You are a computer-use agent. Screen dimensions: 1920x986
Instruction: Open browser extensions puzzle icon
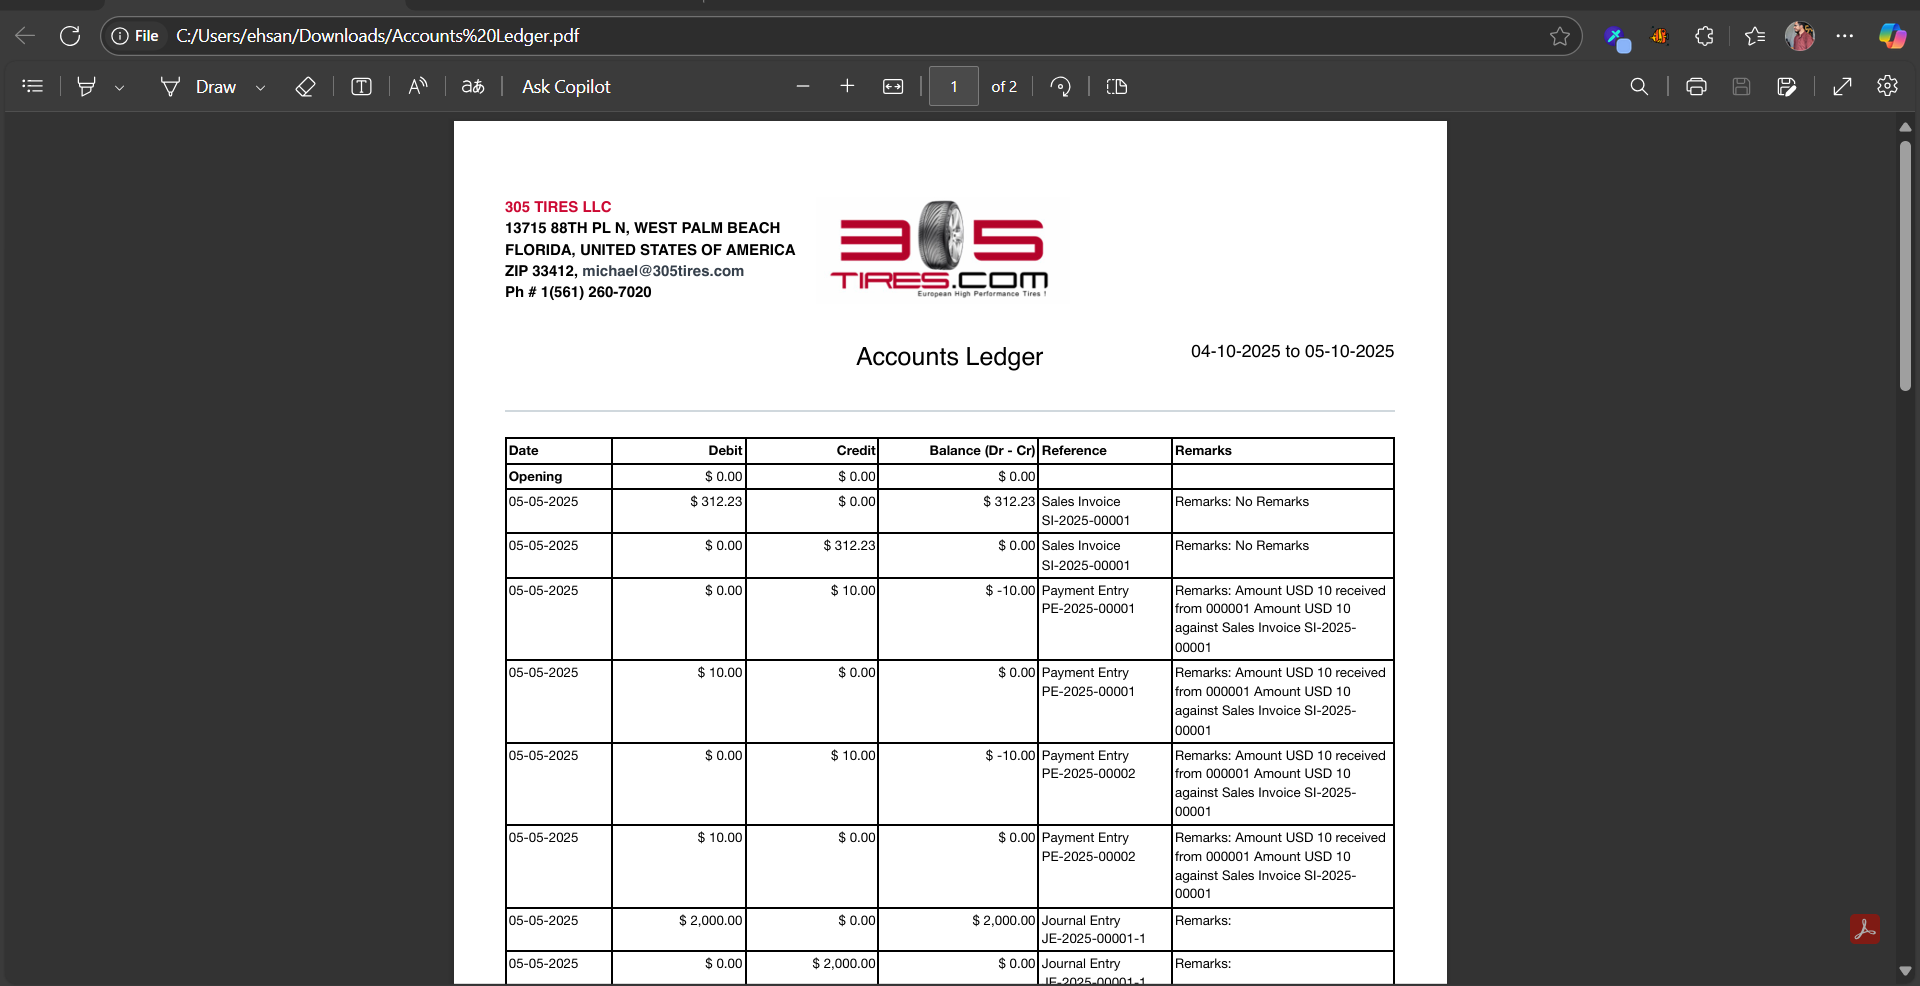(x=1705, y=36)
